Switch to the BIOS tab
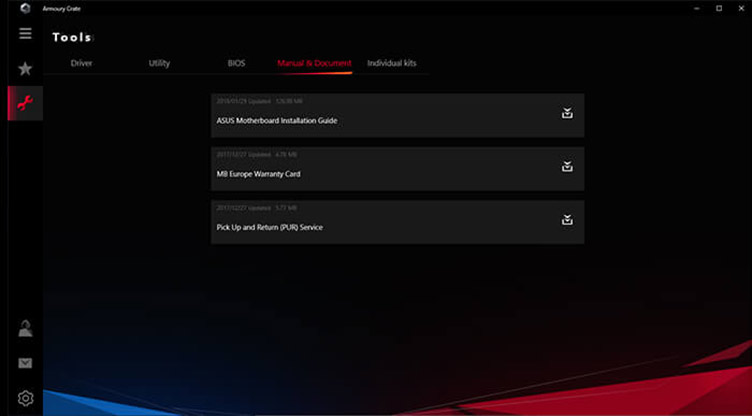Screen dimensions: 752x416 236,63
